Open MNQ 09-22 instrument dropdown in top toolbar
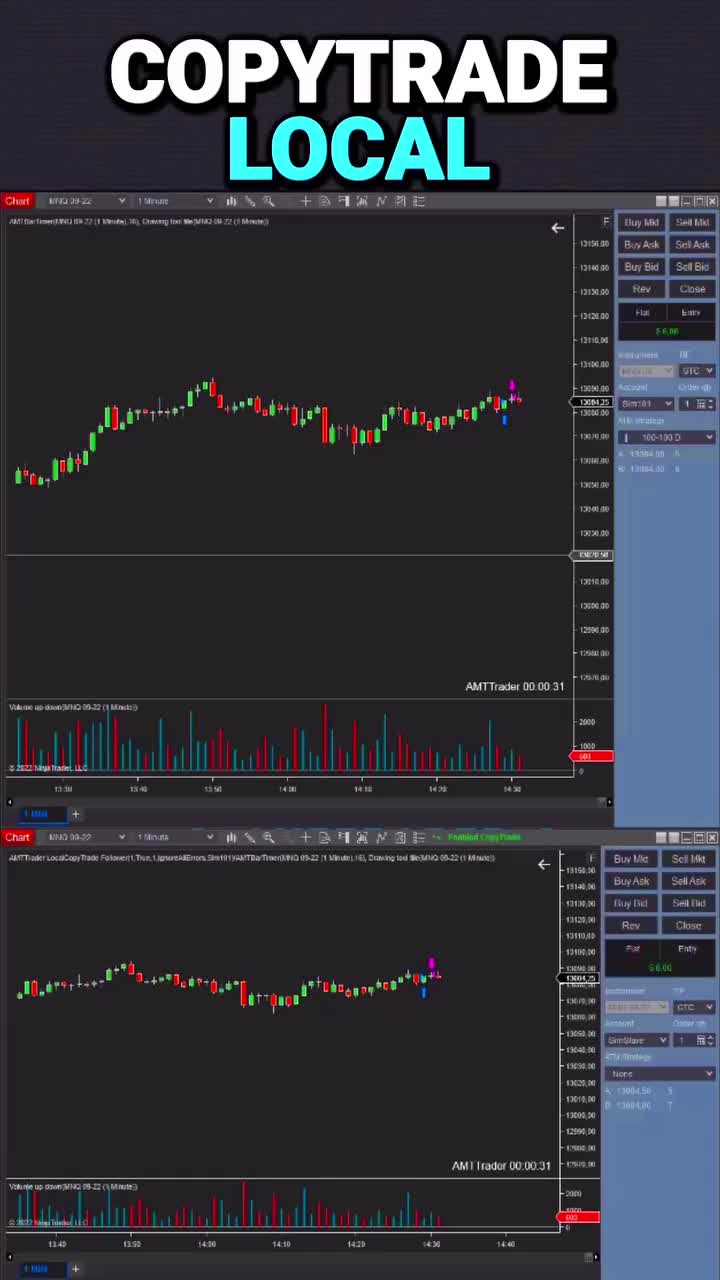 86,201
